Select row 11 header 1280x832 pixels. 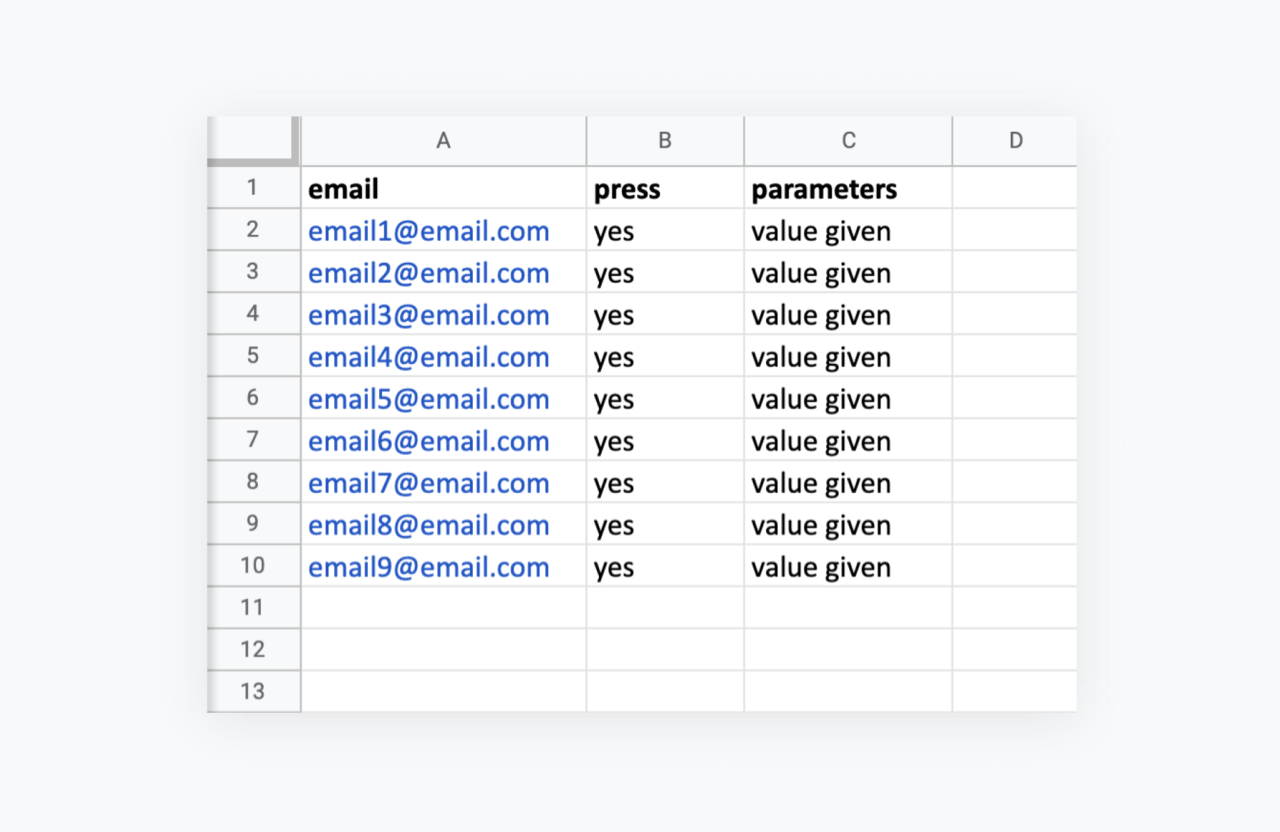click(253, 607)
